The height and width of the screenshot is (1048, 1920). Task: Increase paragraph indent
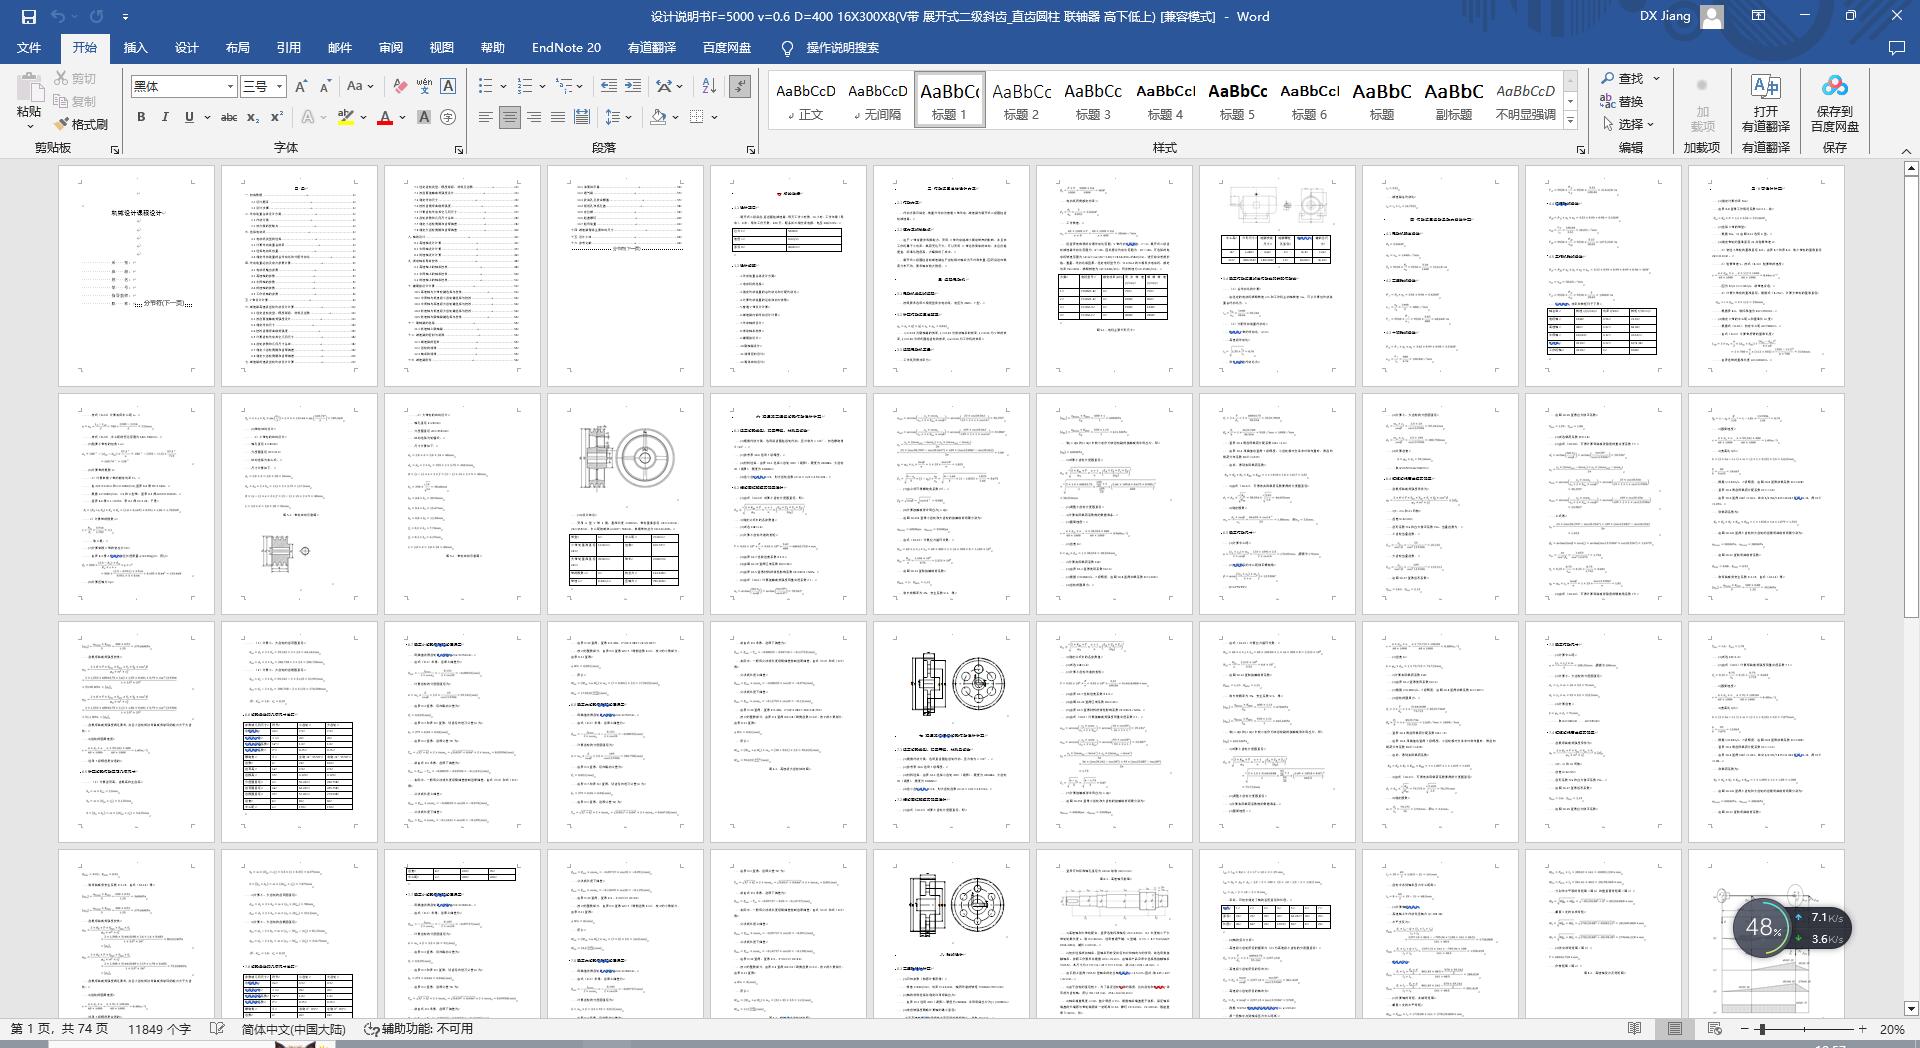(x=633, y=86)
